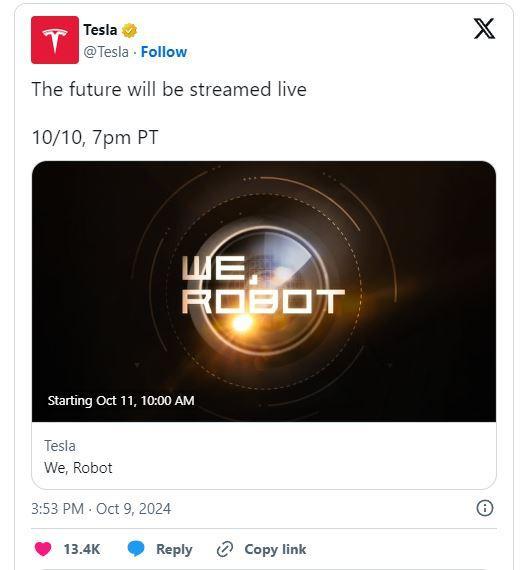Image resolution: width=524 pixels, height=570 pixels.
Task: Click the gold verified badge next to Tesla
Action: [129, 31]
